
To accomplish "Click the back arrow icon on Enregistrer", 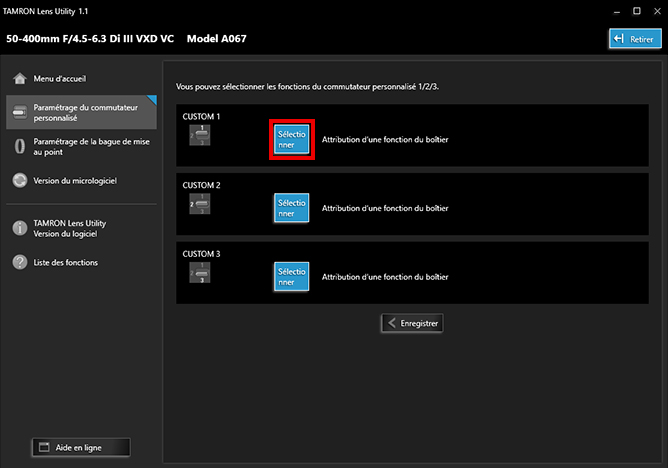I will point(392,323).
